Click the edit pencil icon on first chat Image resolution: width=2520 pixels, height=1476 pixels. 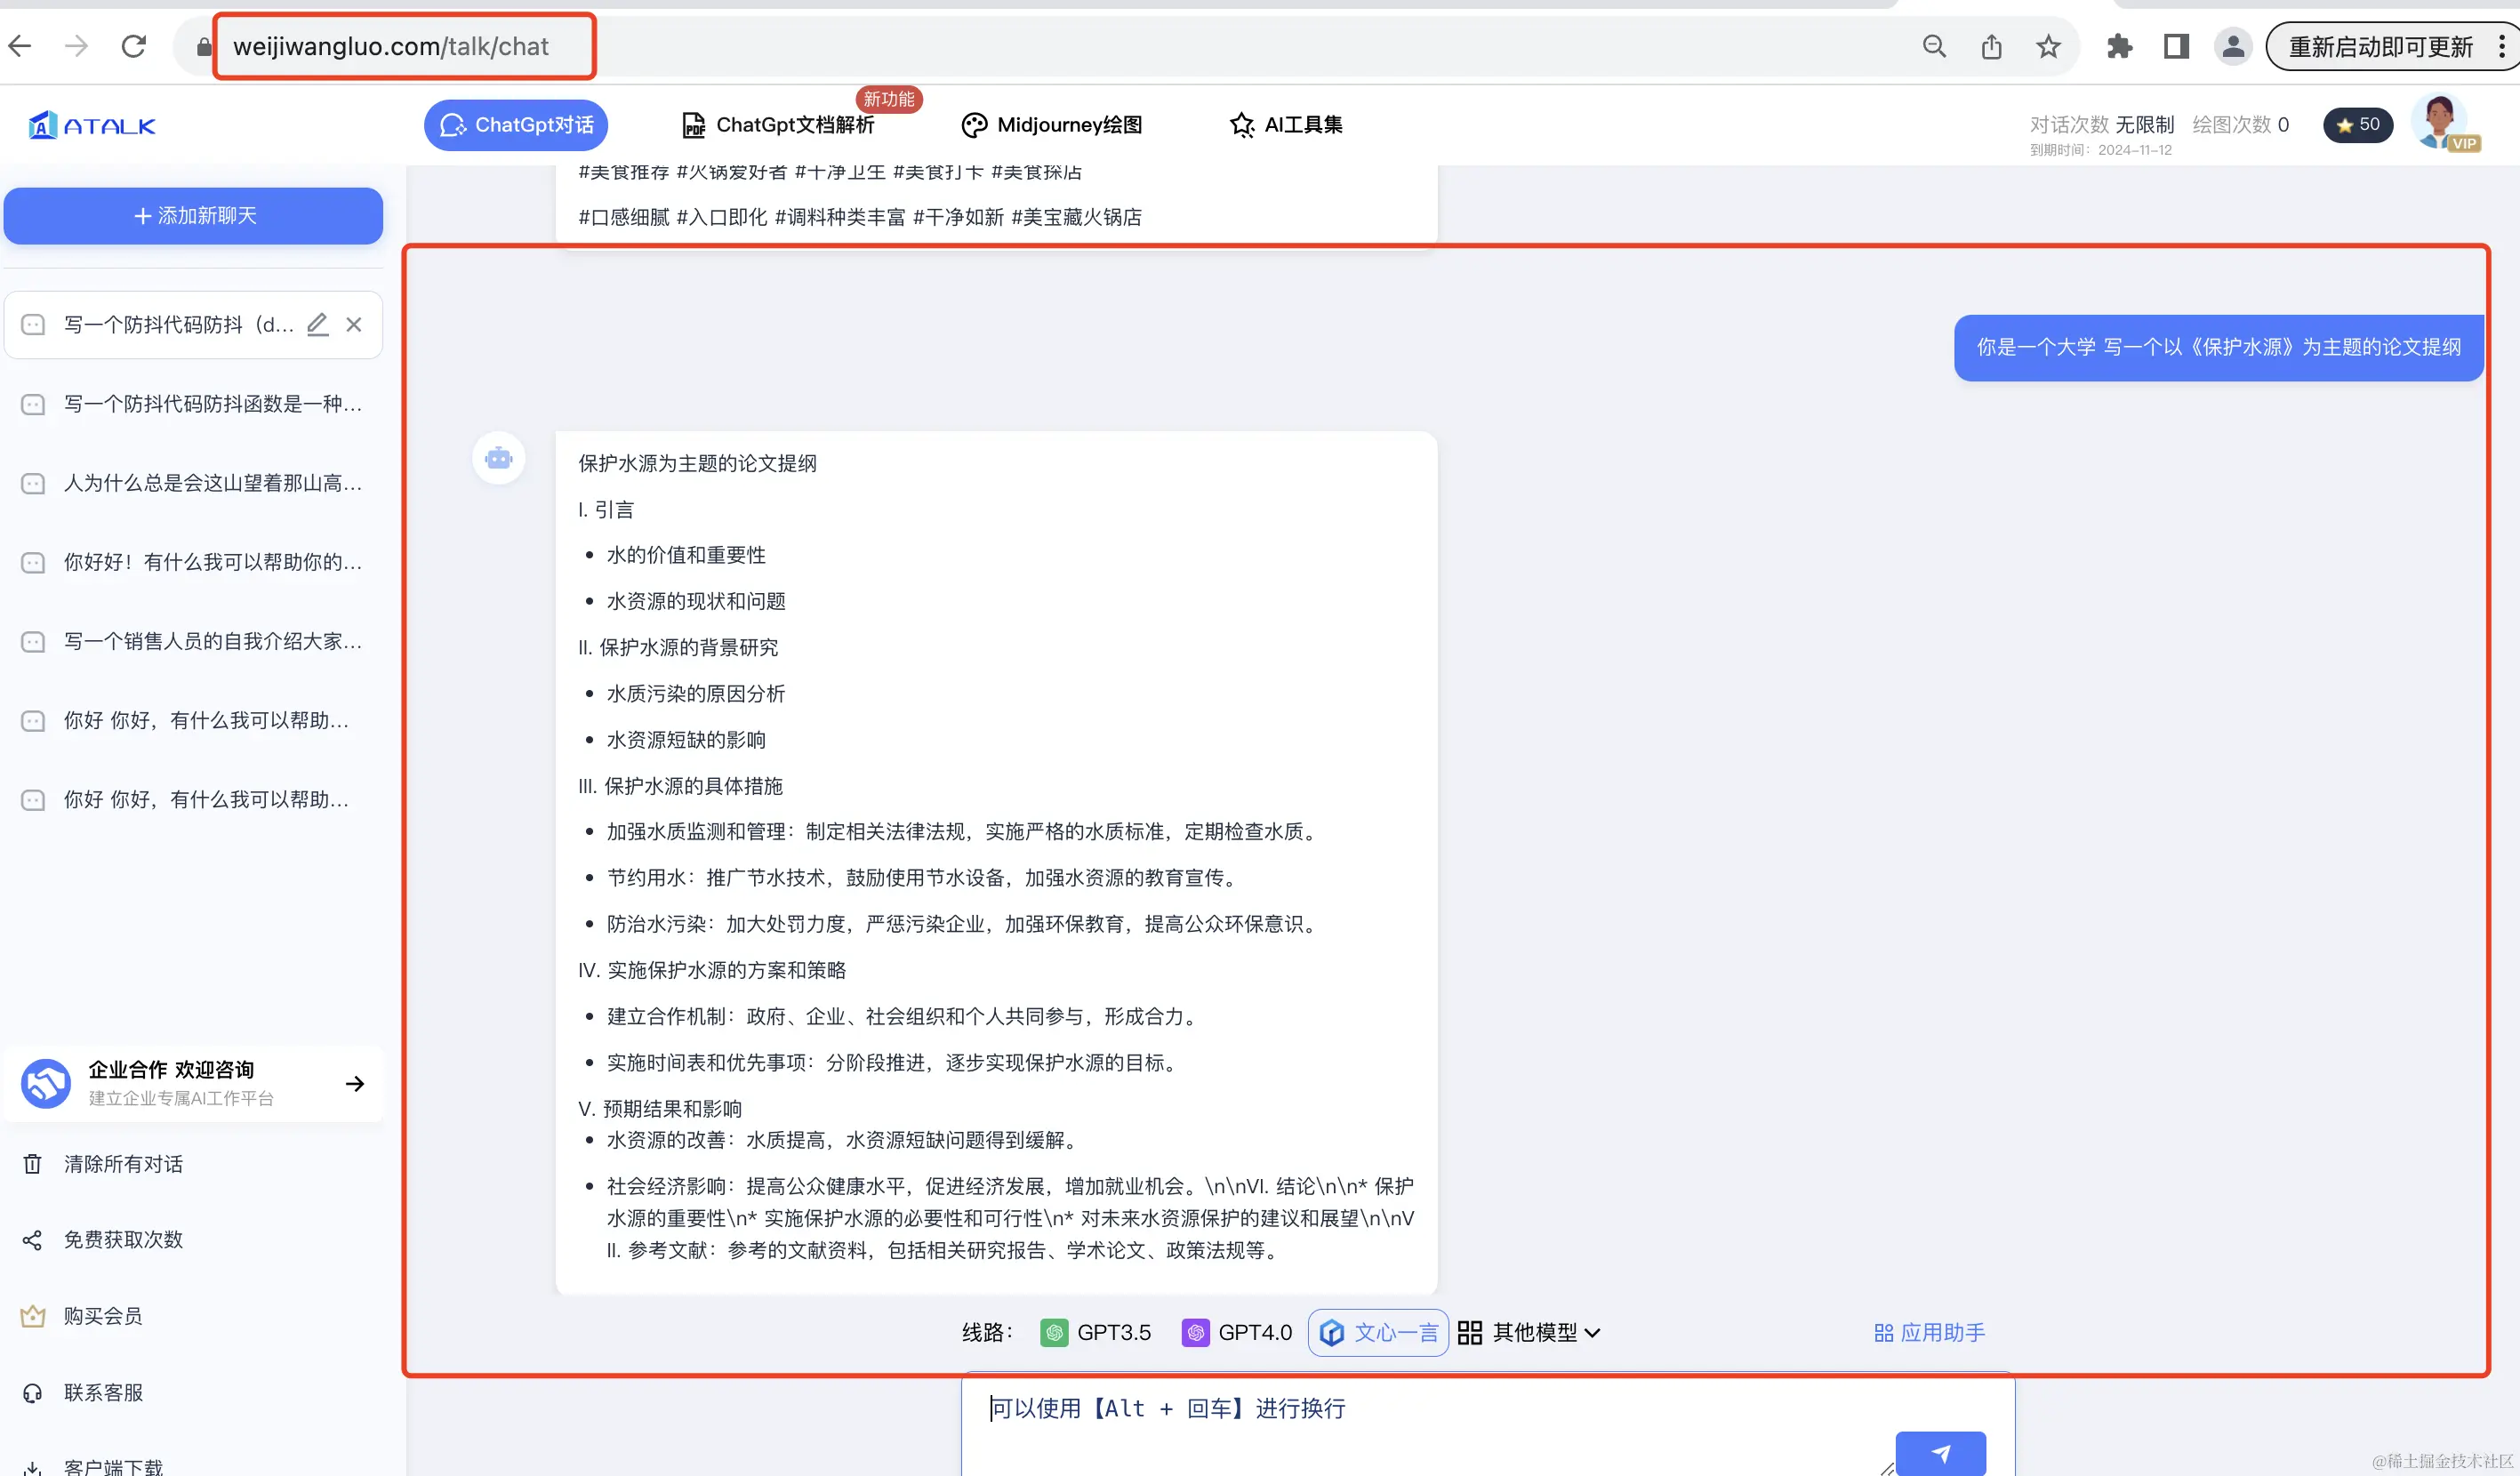pyautogui.click(x=317, y=324)
